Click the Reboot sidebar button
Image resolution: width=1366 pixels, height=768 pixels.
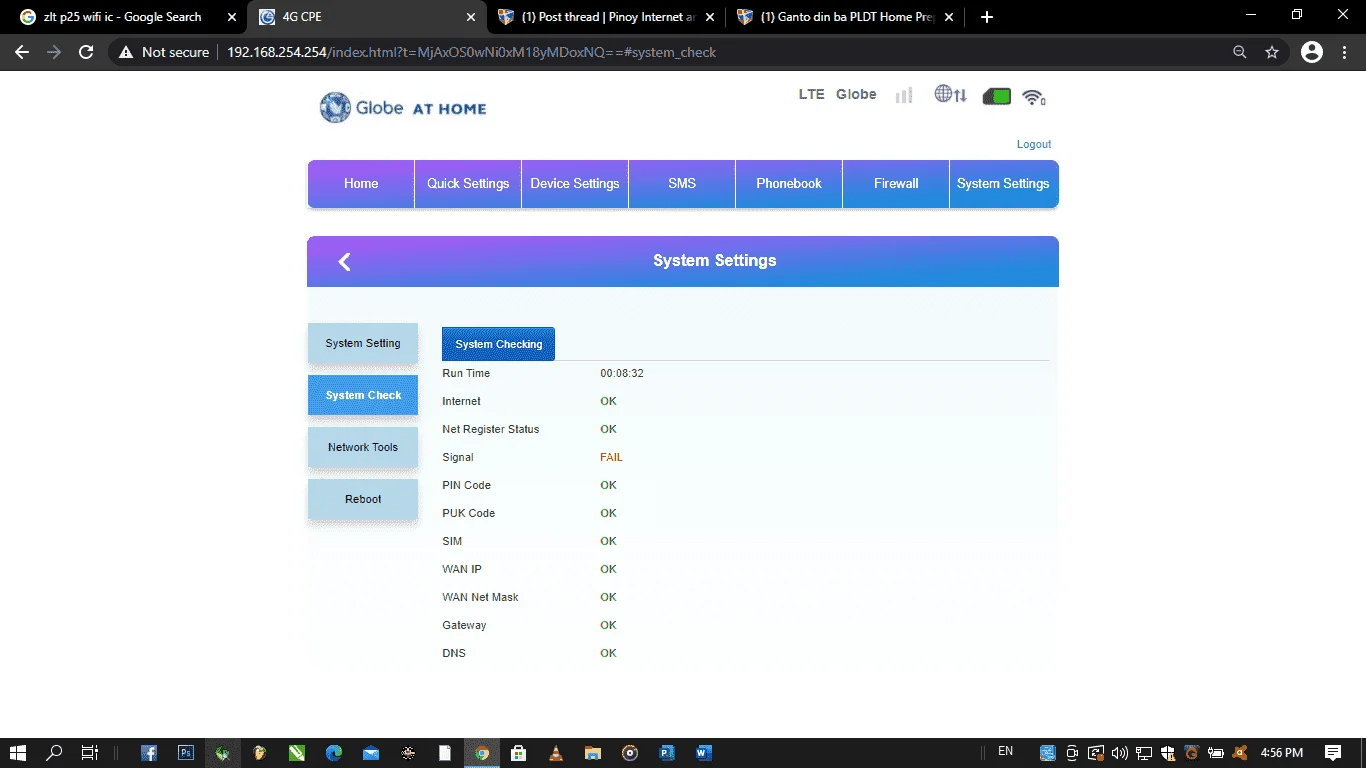coord(363,499)
